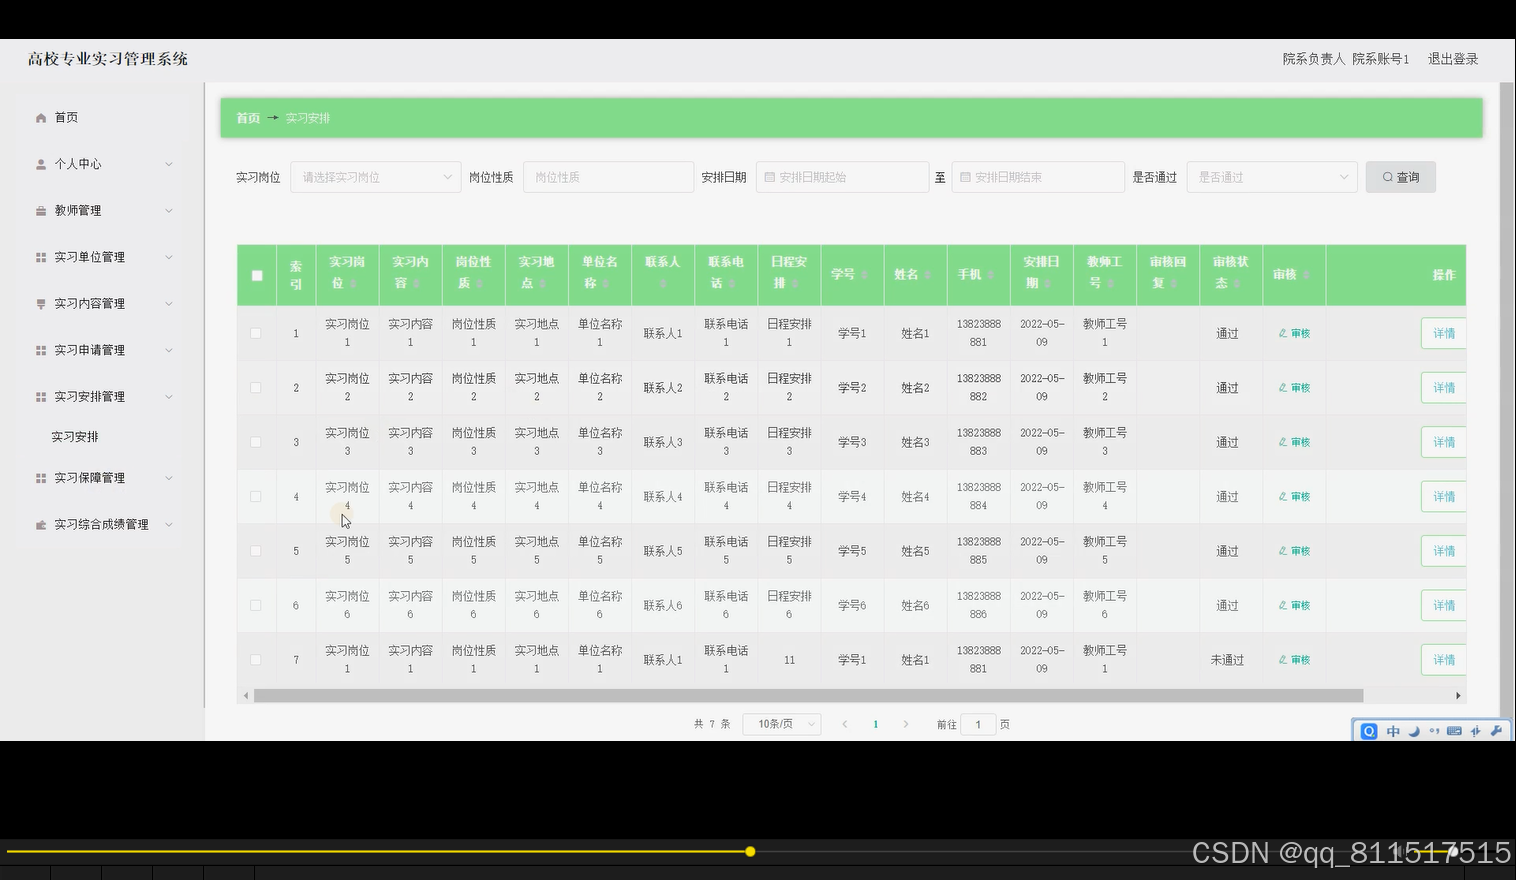Click 首页 in the breadcrumb bar
Screen dimensions: 1516x880
point(248,118)
